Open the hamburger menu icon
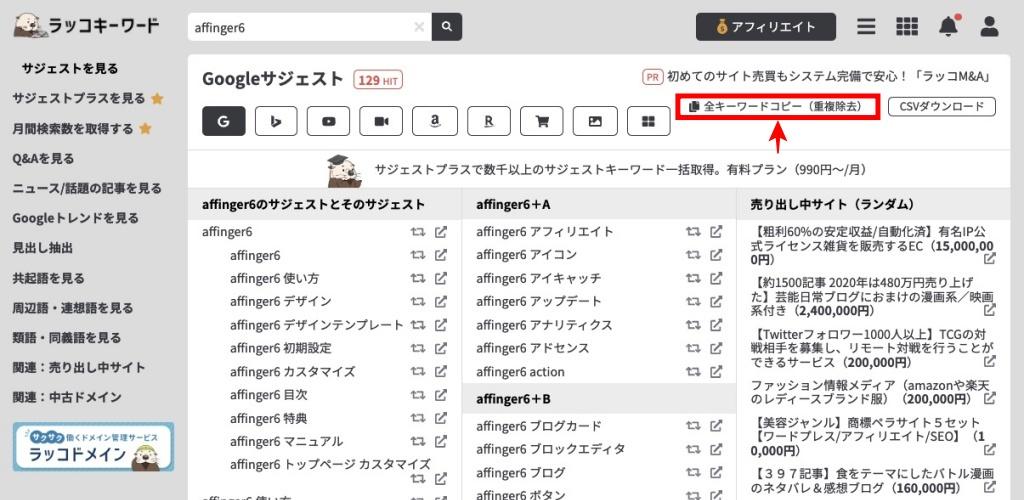 867,27
